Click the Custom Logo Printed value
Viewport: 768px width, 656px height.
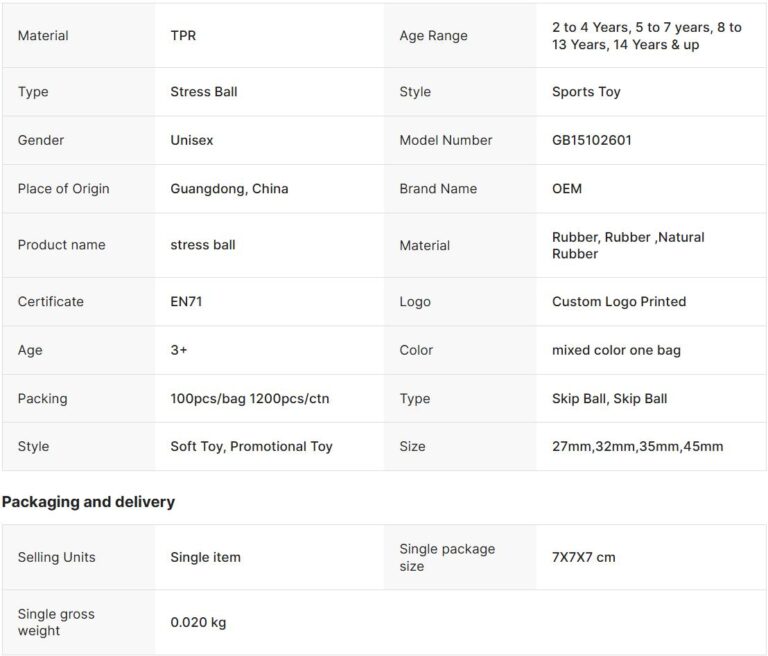pyautogui.click(x=619, y=302)
